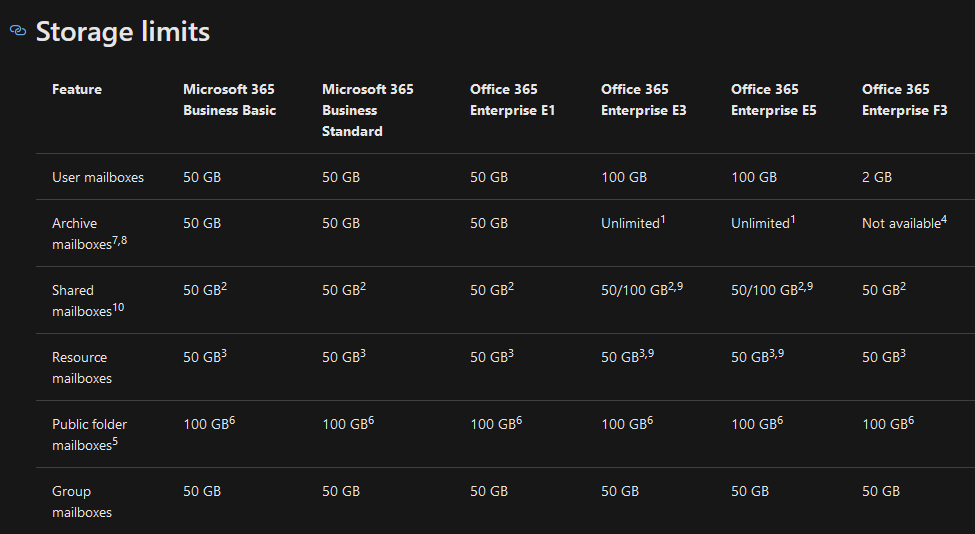Image resolution: width=975 pixels, height=534 pixels.
Task: Open footnote 5 on Public folder mailboxes
Action: [x=115, y=441]
